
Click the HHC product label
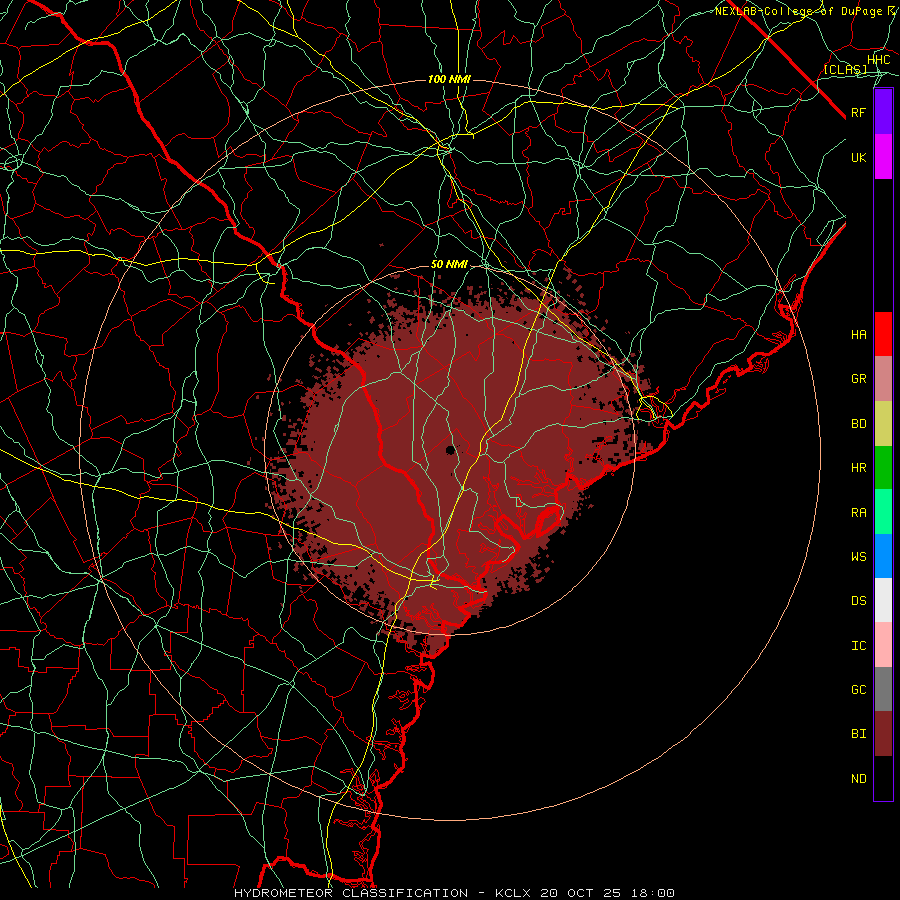[879, 60]
